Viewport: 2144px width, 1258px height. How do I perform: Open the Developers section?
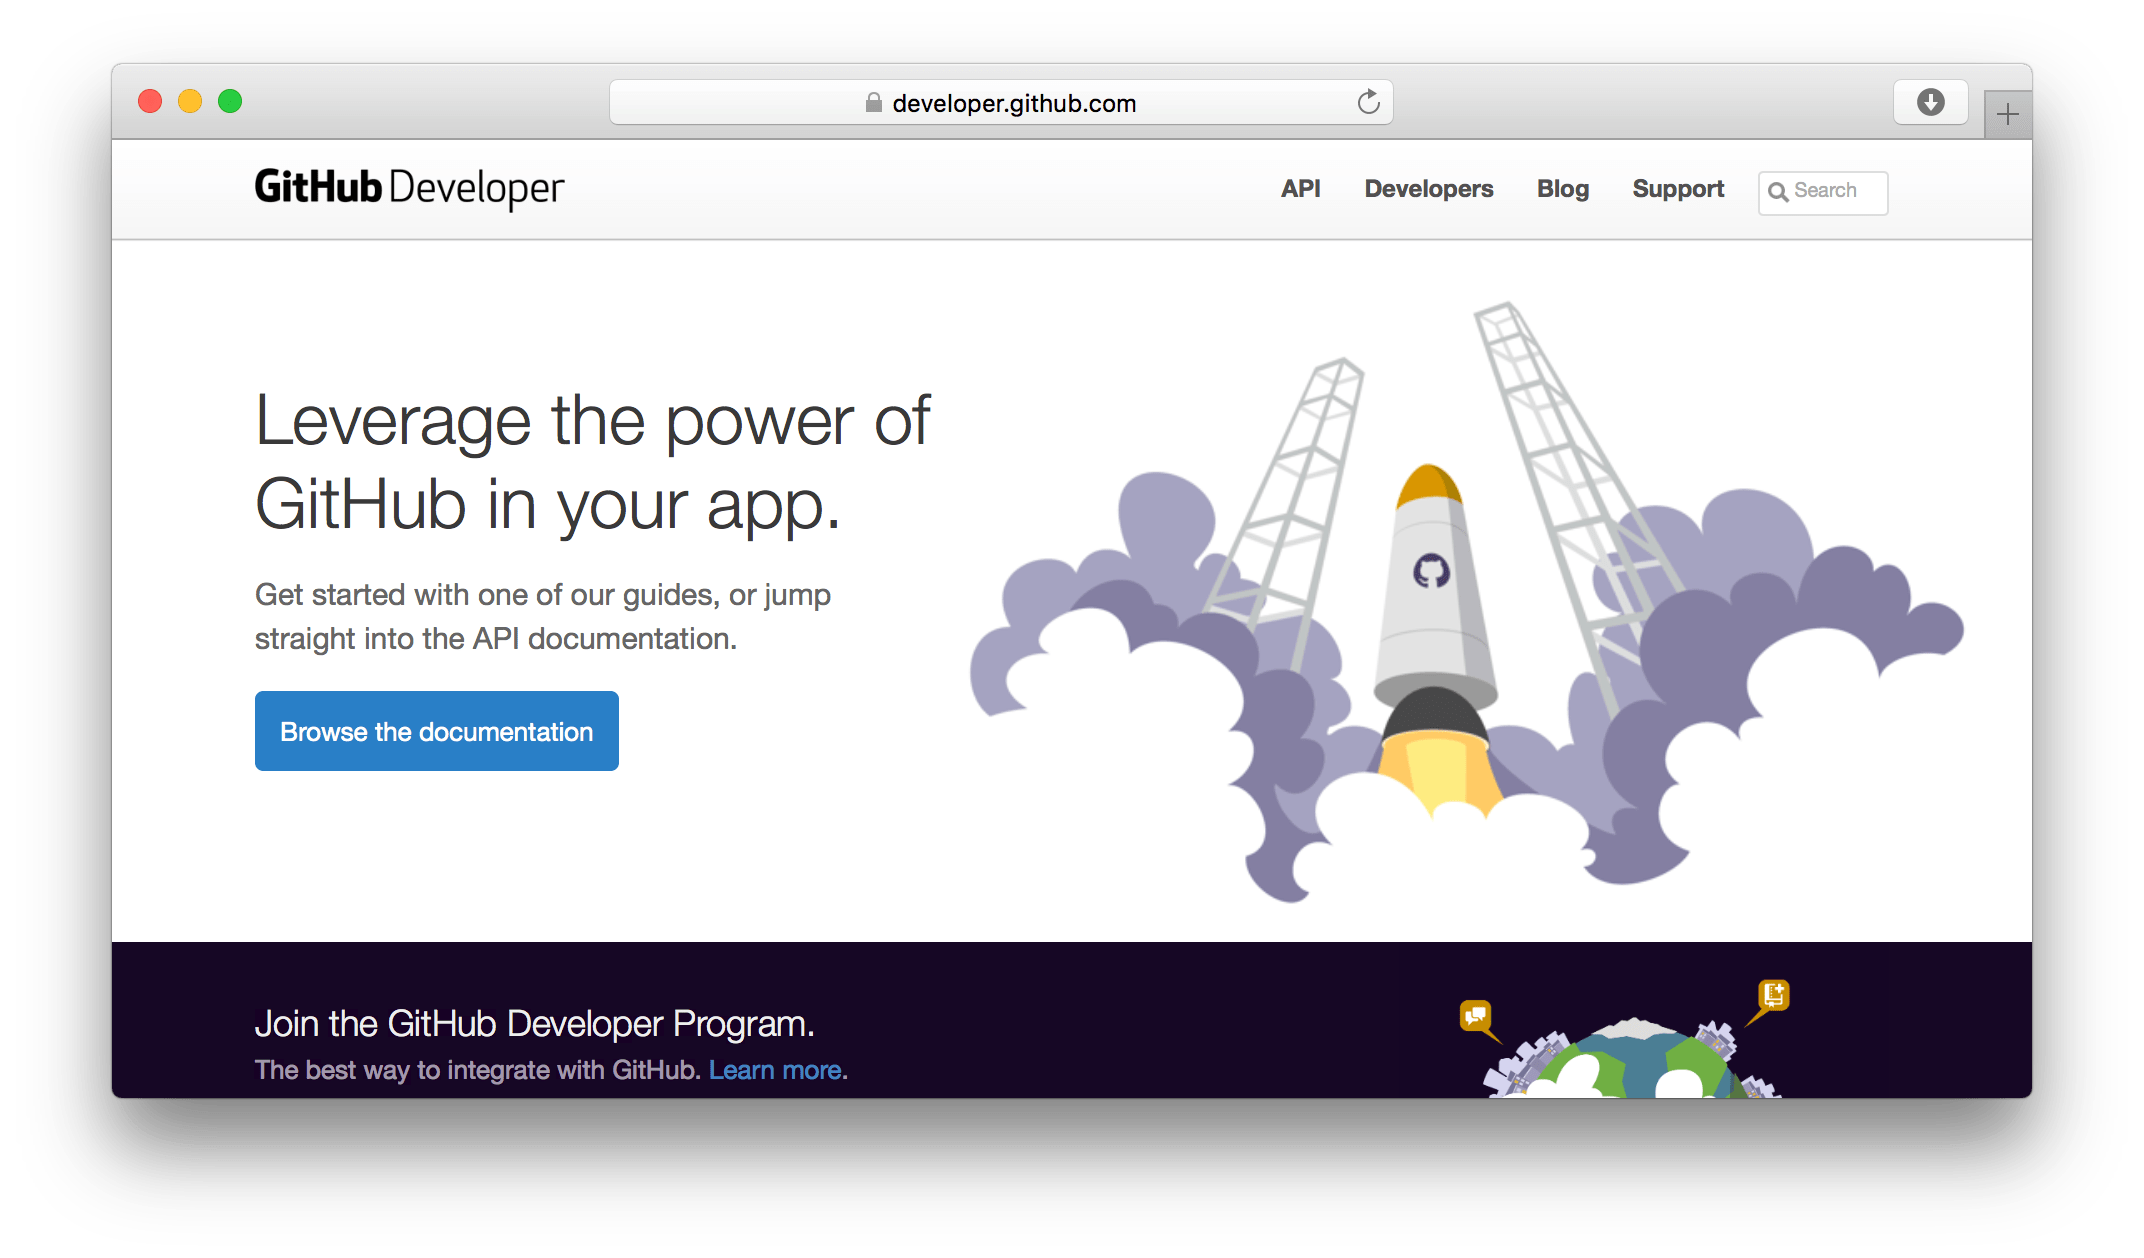[1428, 189]
